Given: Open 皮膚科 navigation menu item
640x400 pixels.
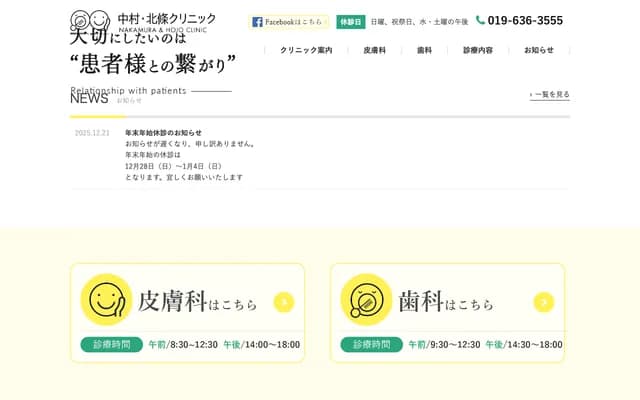Looking at the screenshot, I should pyautogui.click(x=374, y=50).
